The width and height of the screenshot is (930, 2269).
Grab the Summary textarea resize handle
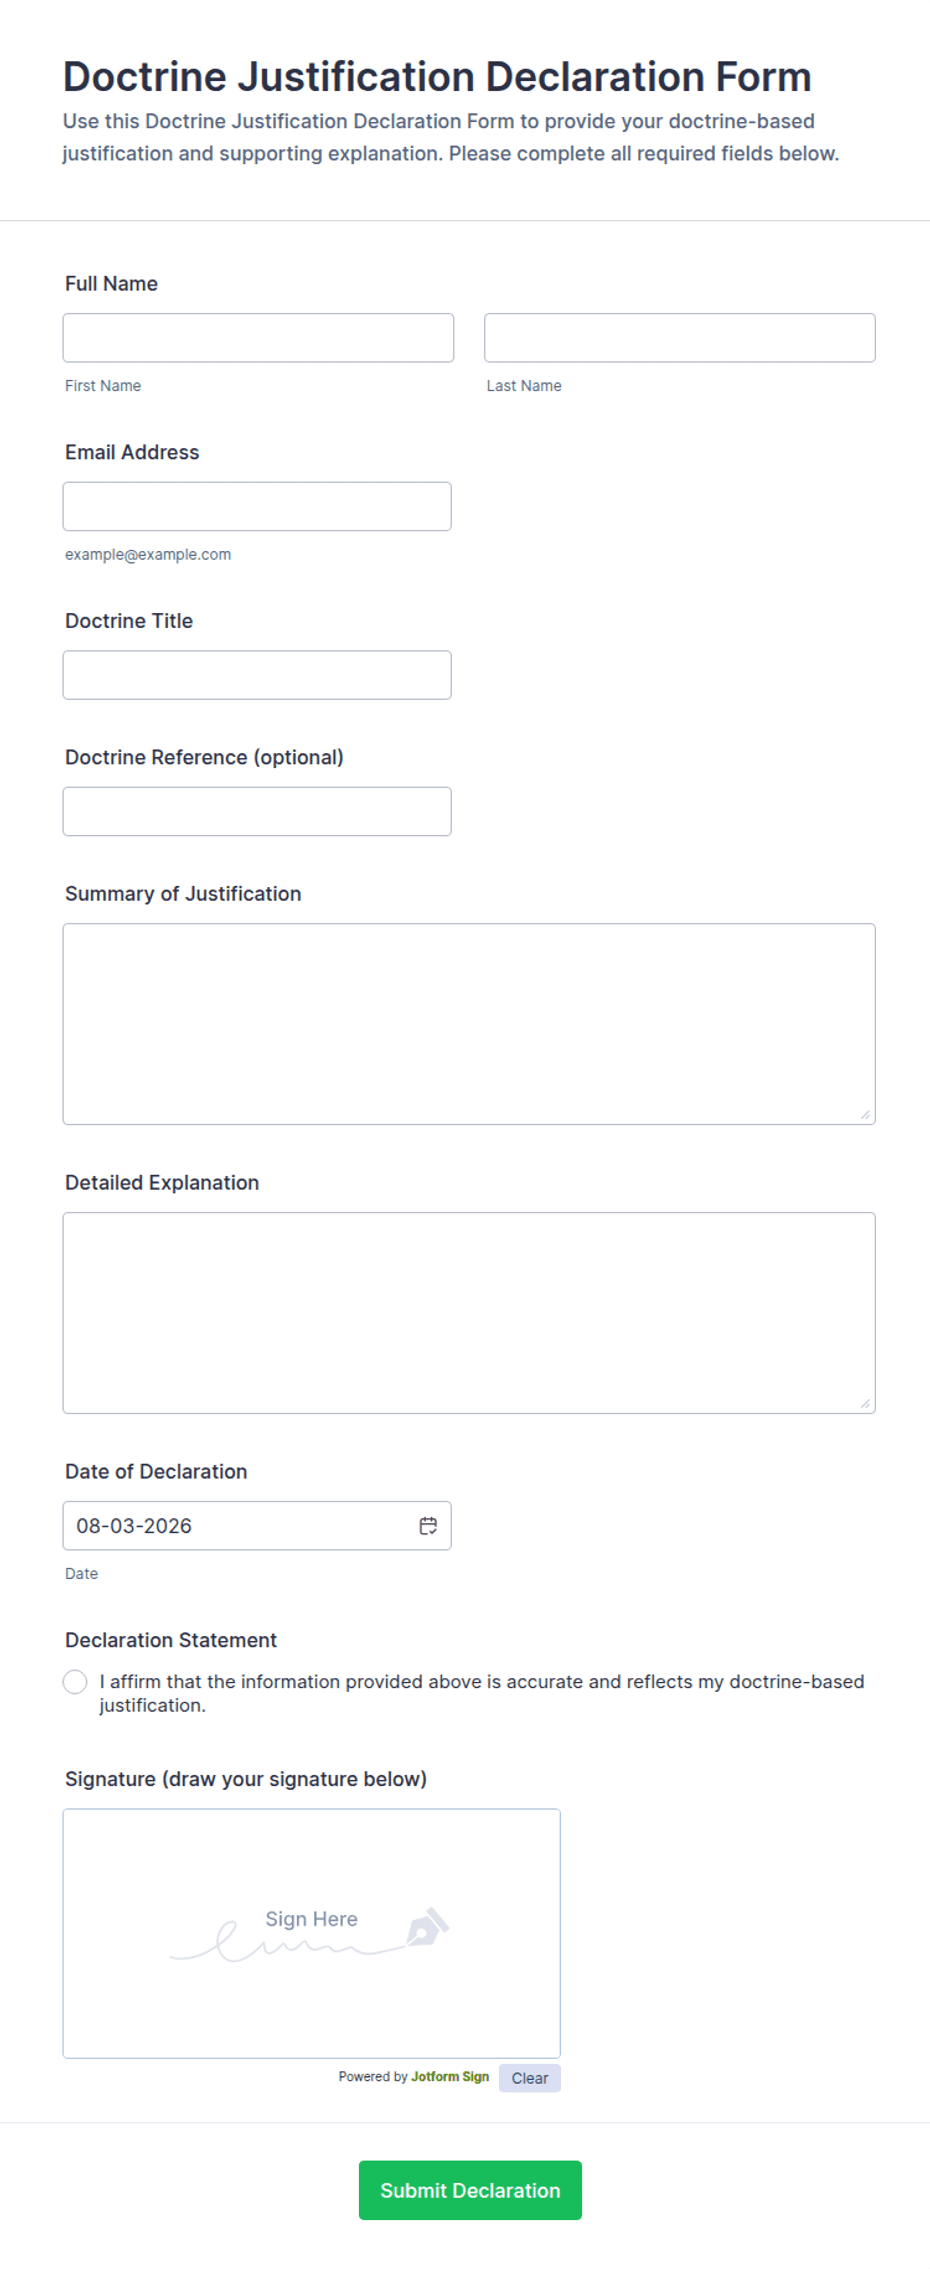(x=865, y=1114)
